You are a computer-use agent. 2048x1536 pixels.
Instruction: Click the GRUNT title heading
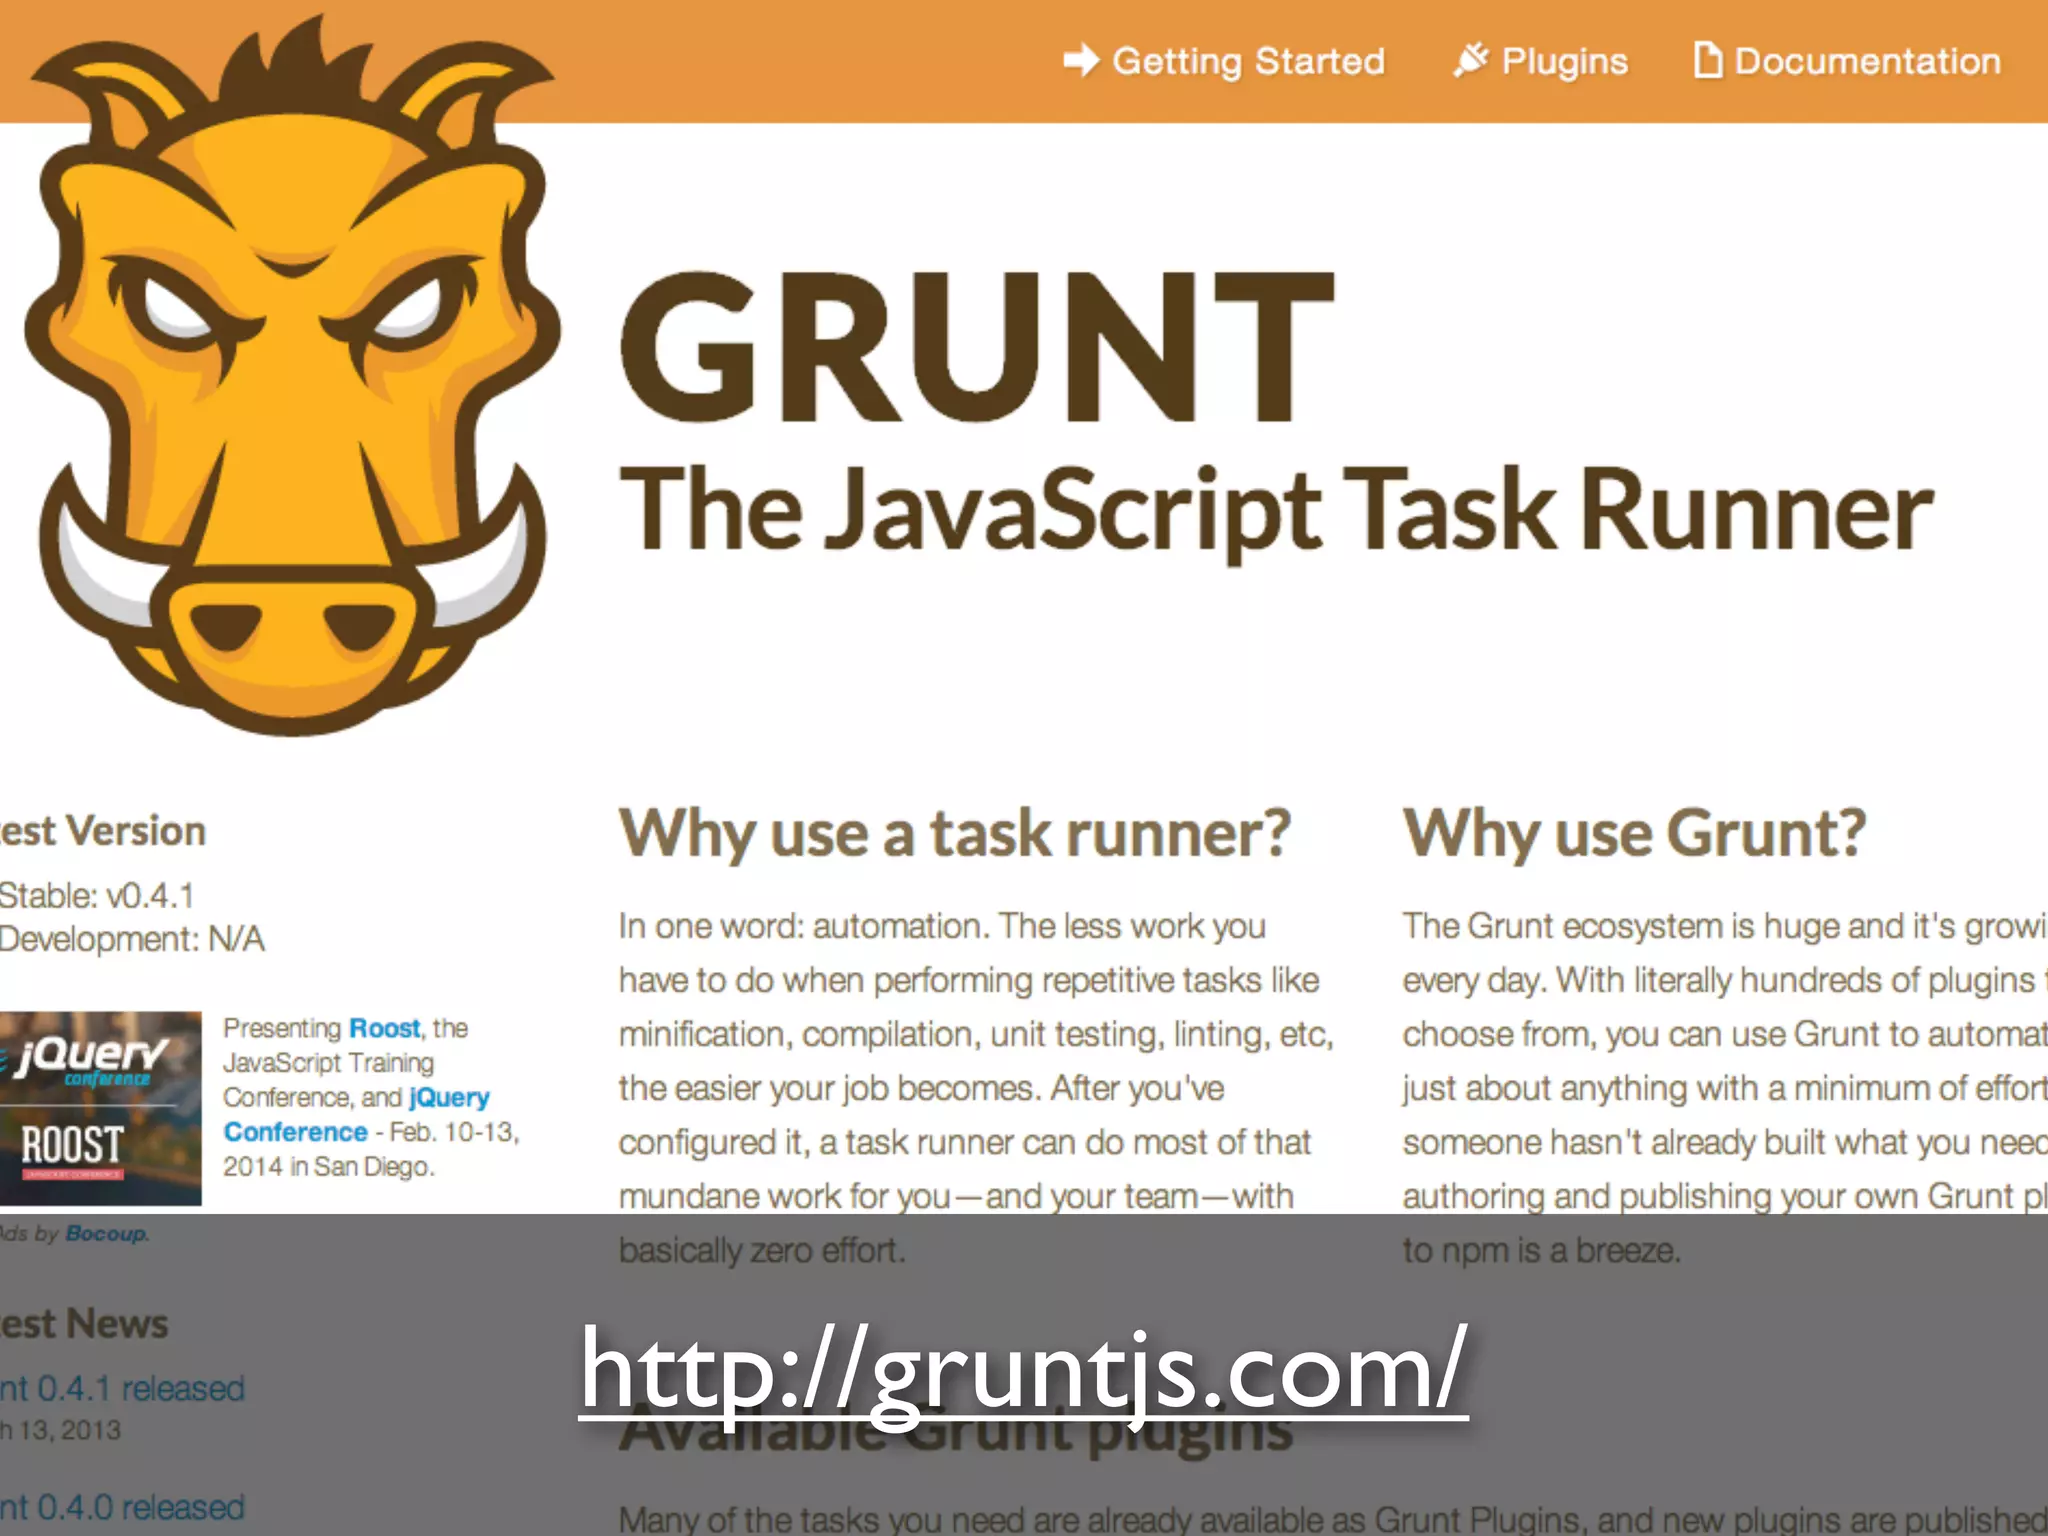tap(977, 347)
